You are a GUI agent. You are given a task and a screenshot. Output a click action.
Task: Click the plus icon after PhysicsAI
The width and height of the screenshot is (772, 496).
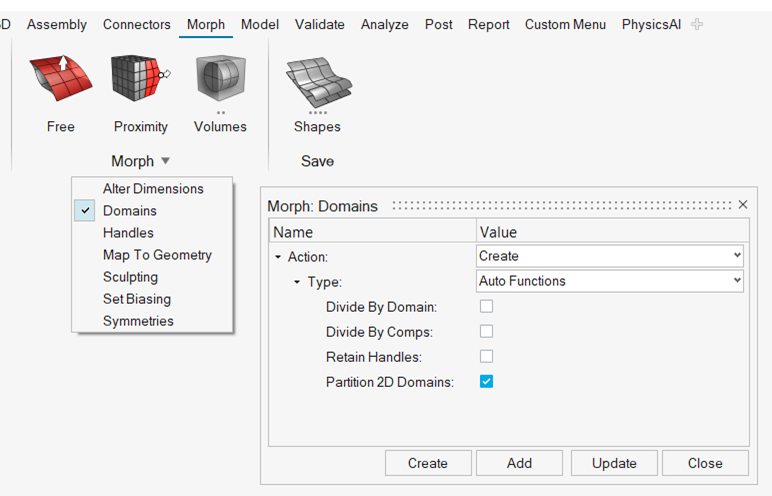697,24
